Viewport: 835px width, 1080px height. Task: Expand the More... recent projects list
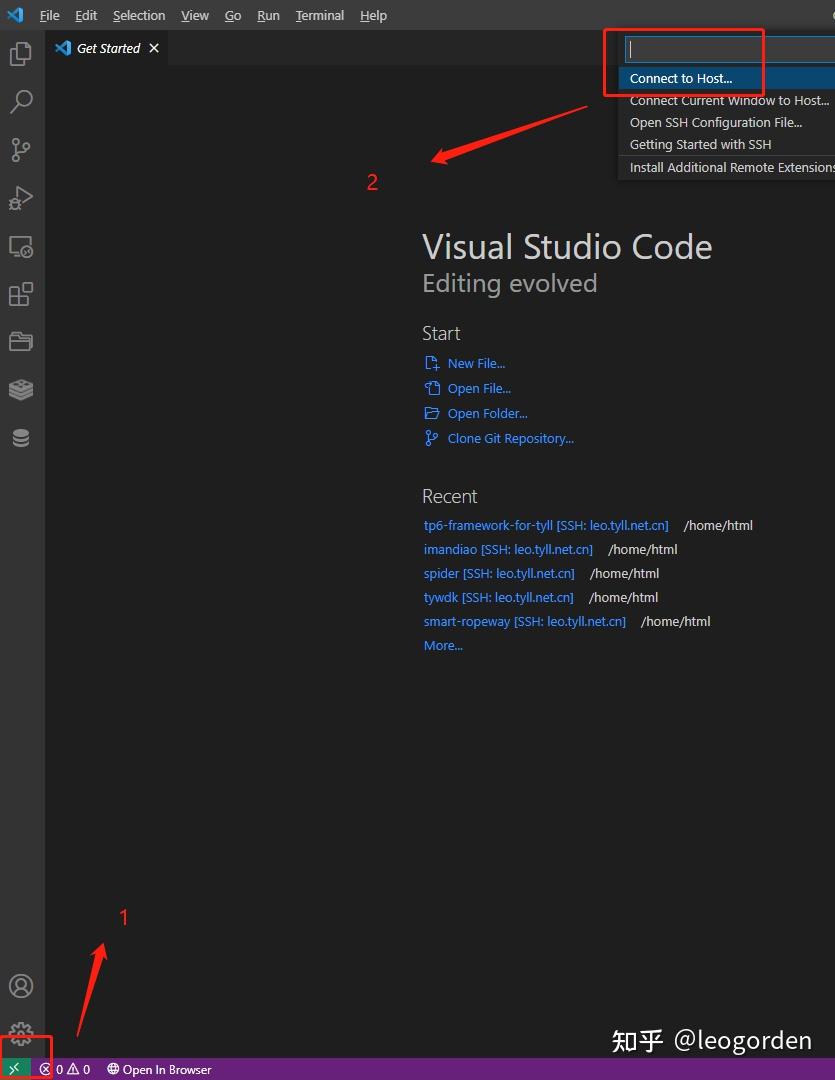(x=442, y=645)
